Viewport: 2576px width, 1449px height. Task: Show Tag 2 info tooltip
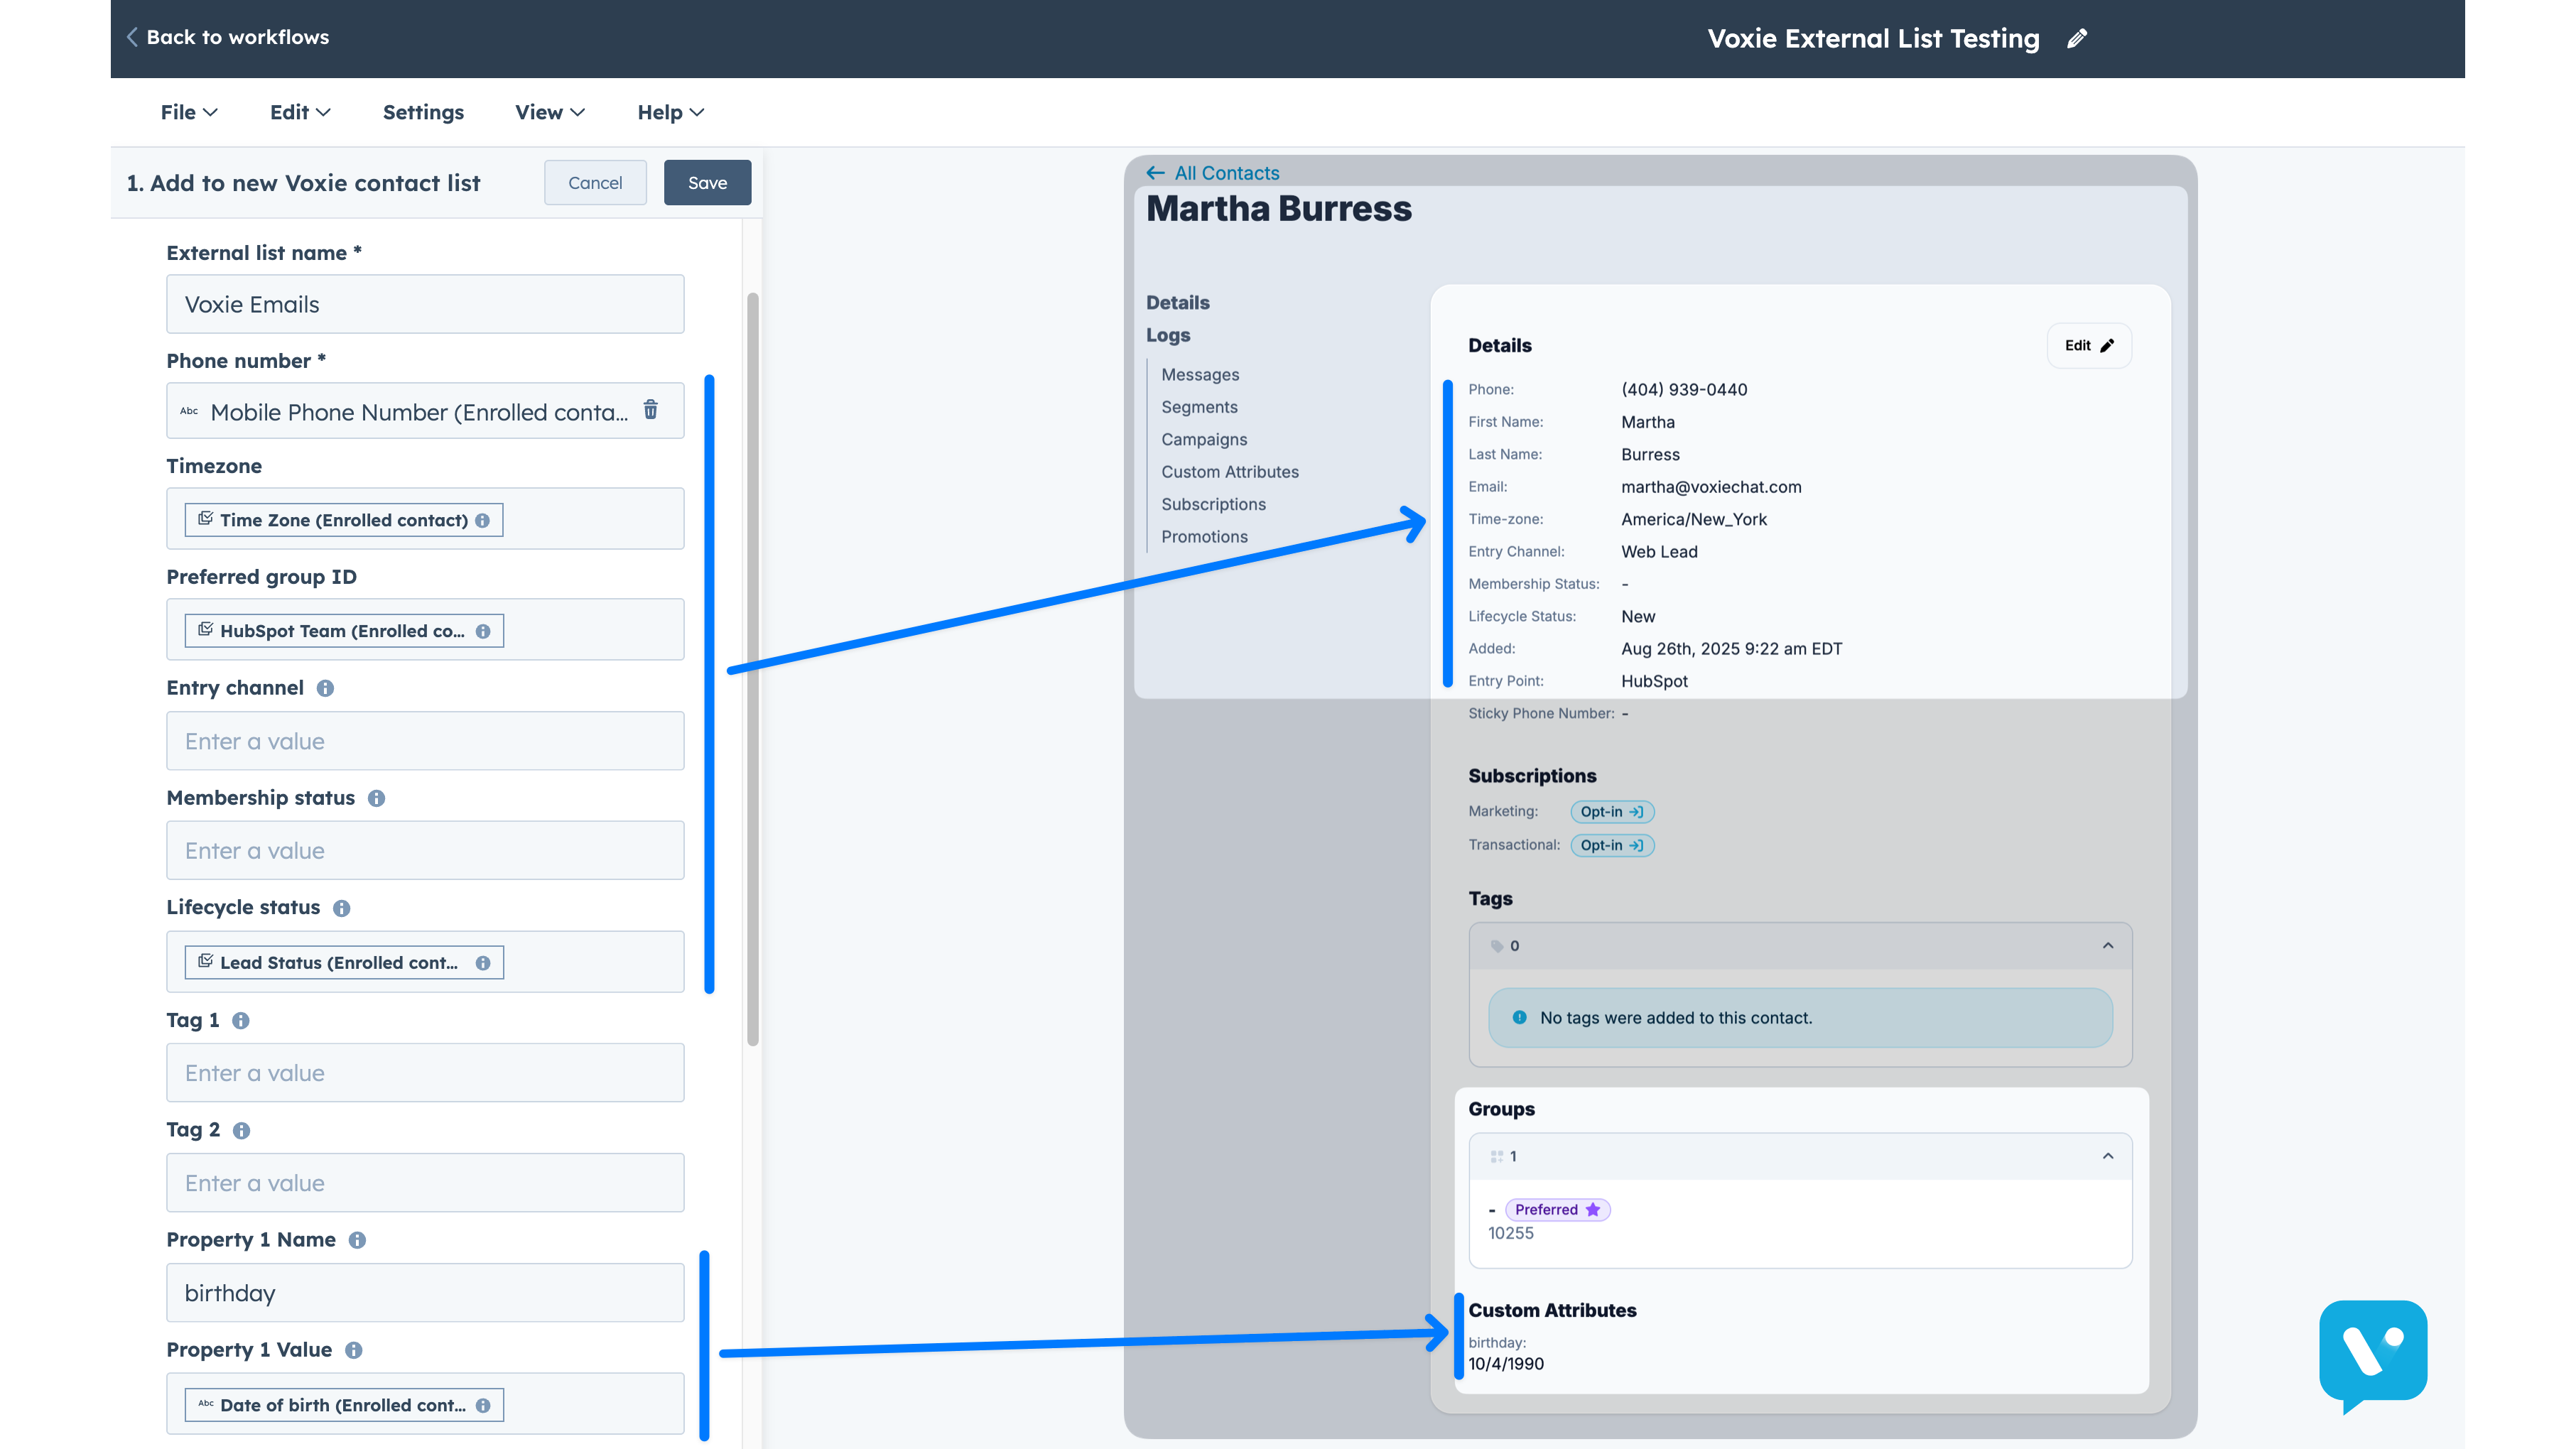(241, 1130)
